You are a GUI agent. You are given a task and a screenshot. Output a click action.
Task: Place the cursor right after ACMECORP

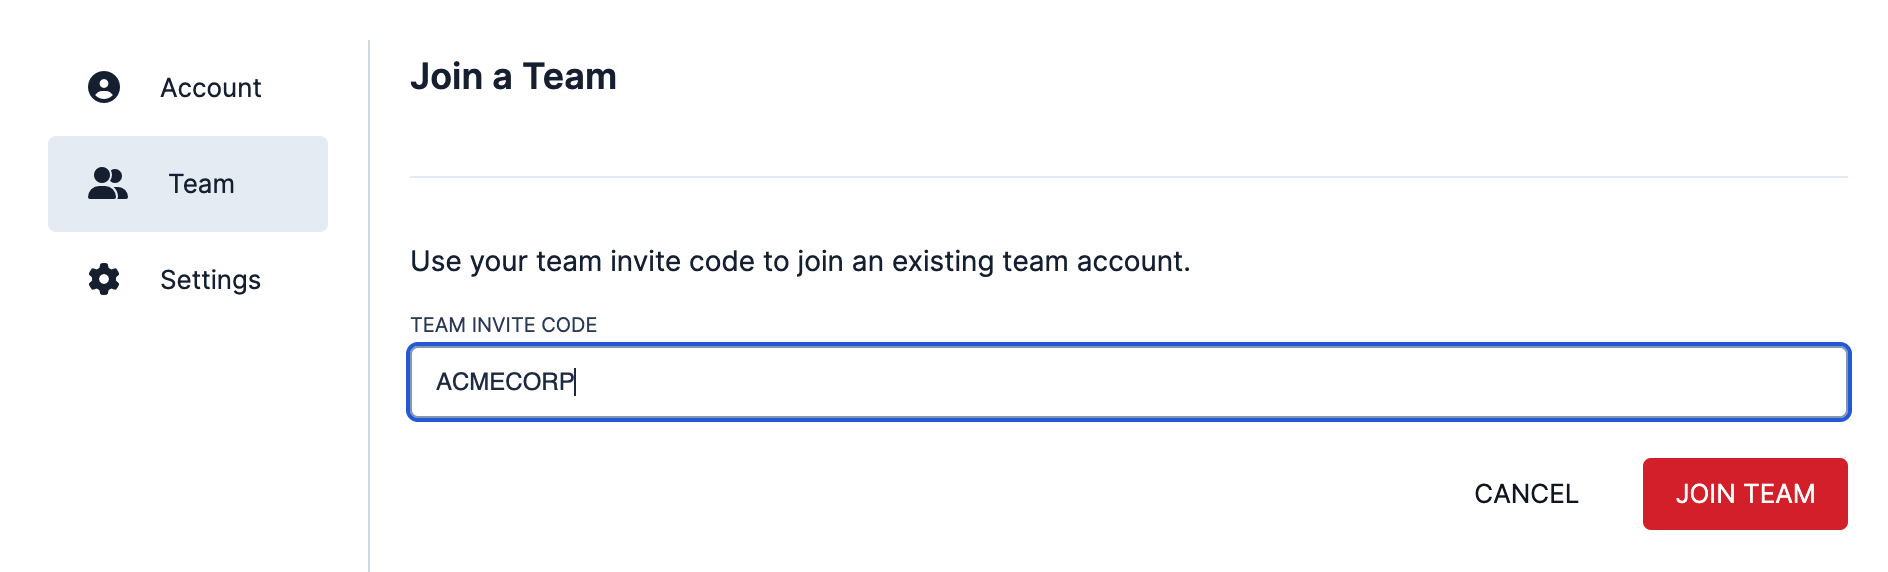point(577,382)
